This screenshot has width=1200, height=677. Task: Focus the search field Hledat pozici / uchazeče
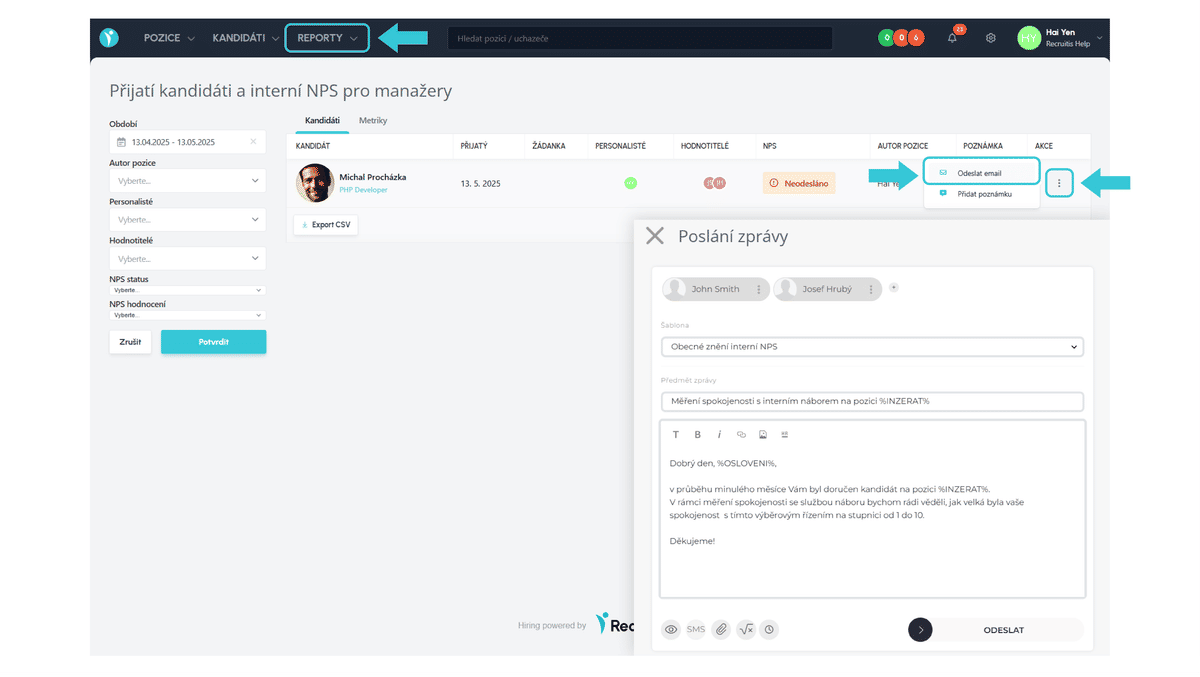pyautogui.click(x=640, y=38)
